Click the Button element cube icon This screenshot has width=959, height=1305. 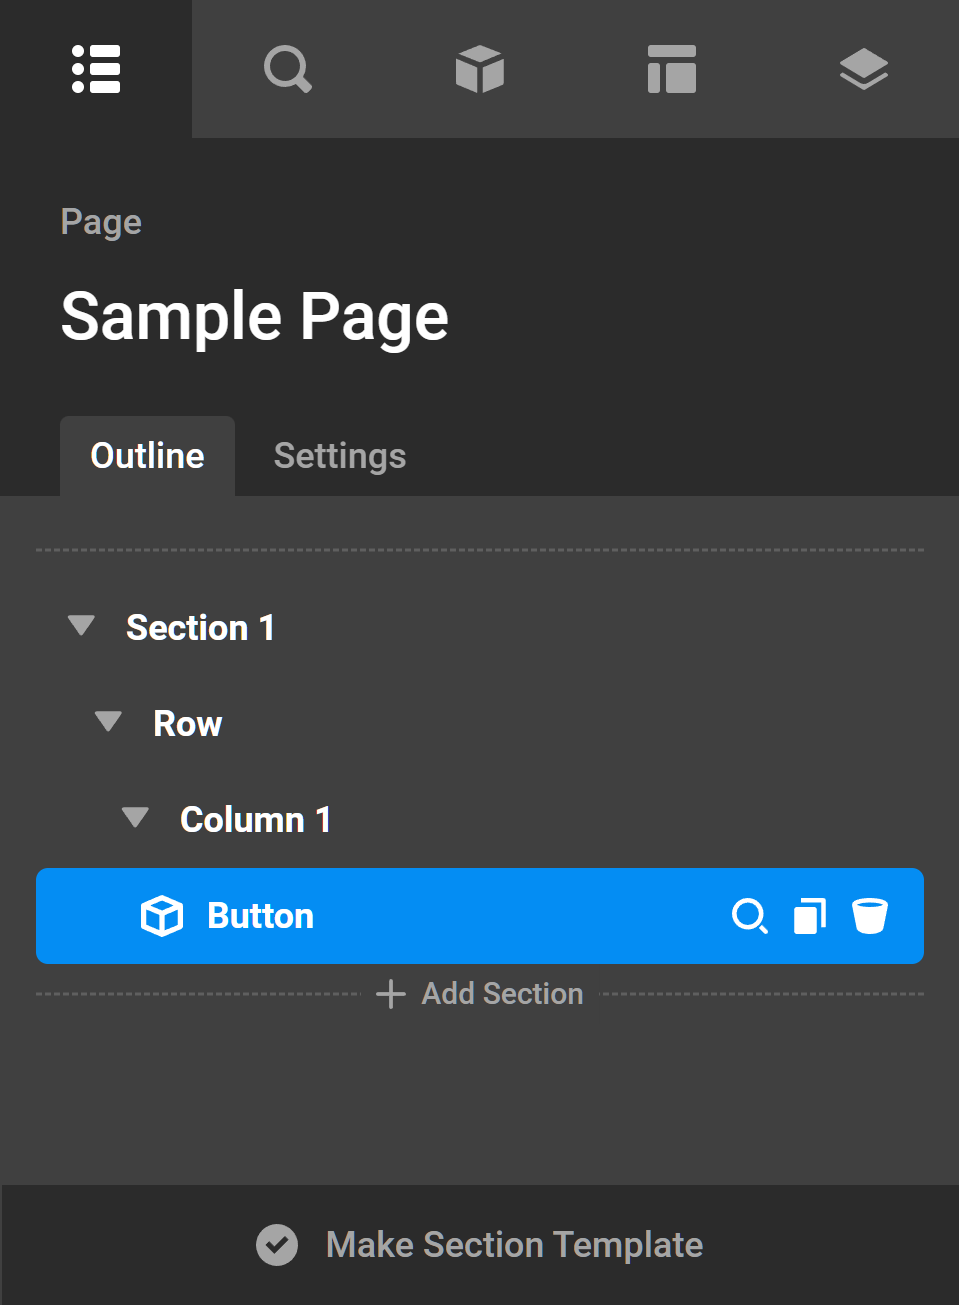pos(162,916)
